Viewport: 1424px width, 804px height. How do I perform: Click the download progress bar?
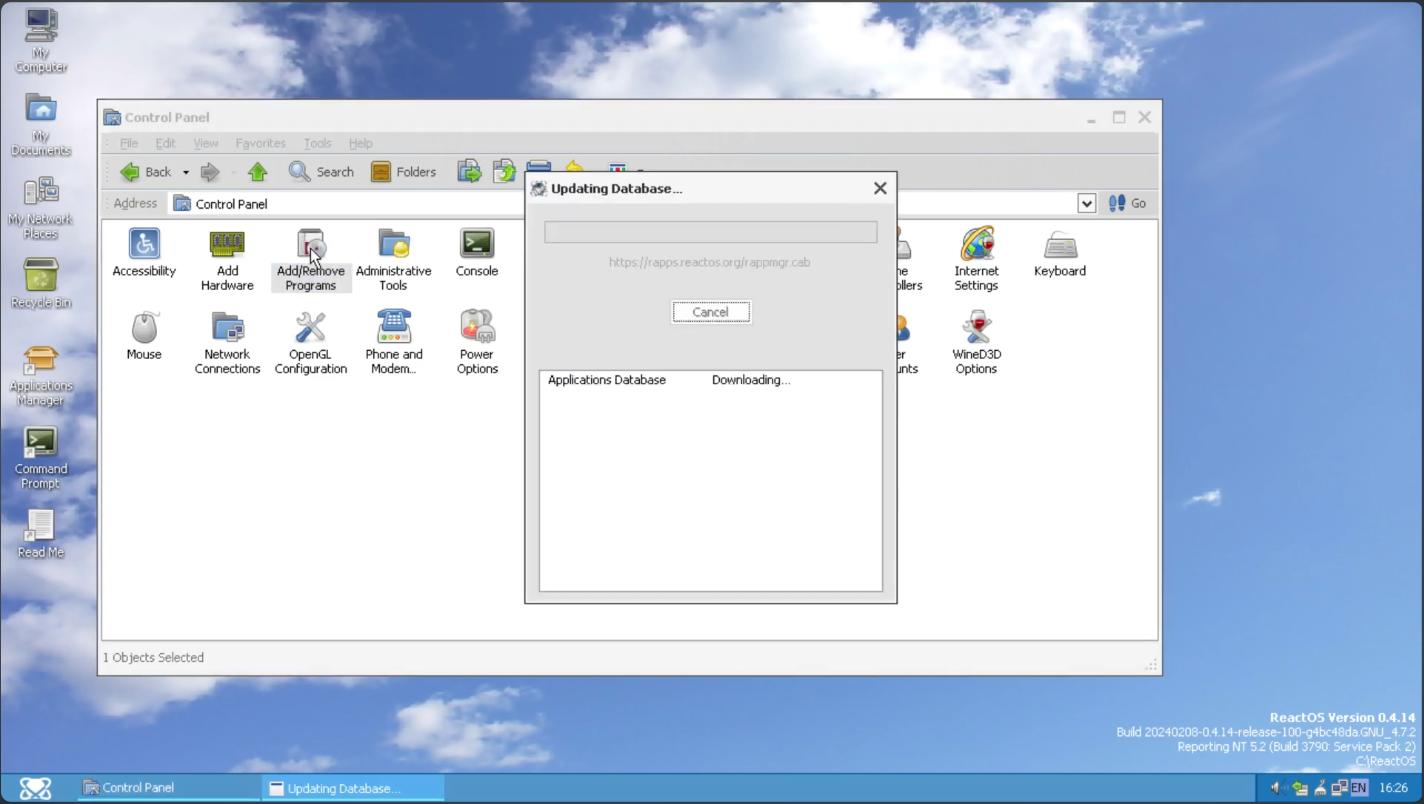711,232
